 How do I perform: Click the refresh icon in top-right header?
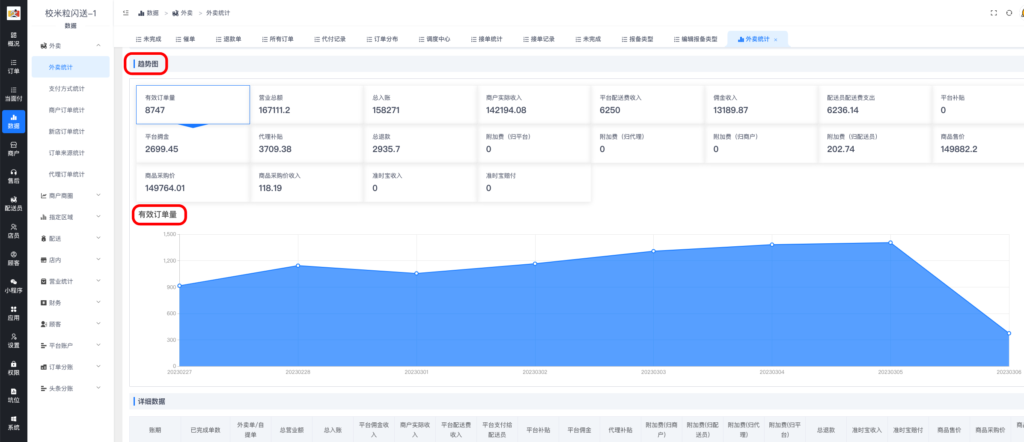(x=1009, y=12)
